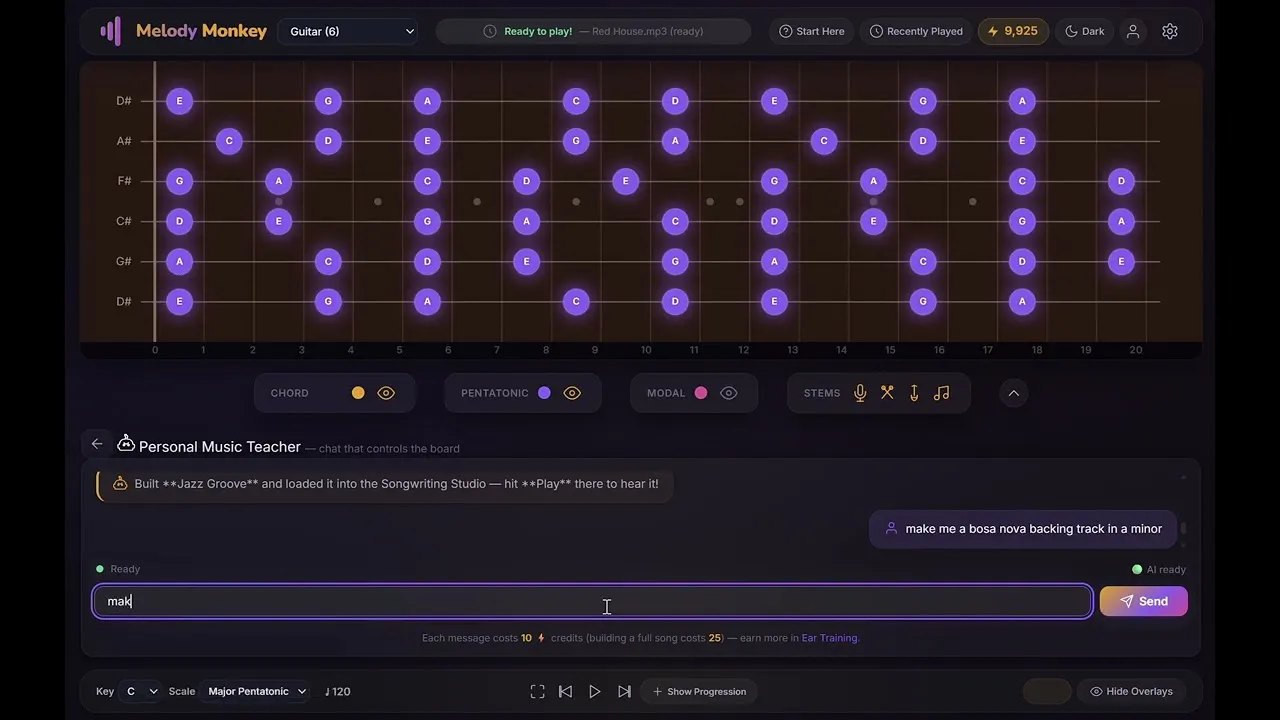Click the E note on F# string fret 10
1280x720 pixels.
pos(625,181)
